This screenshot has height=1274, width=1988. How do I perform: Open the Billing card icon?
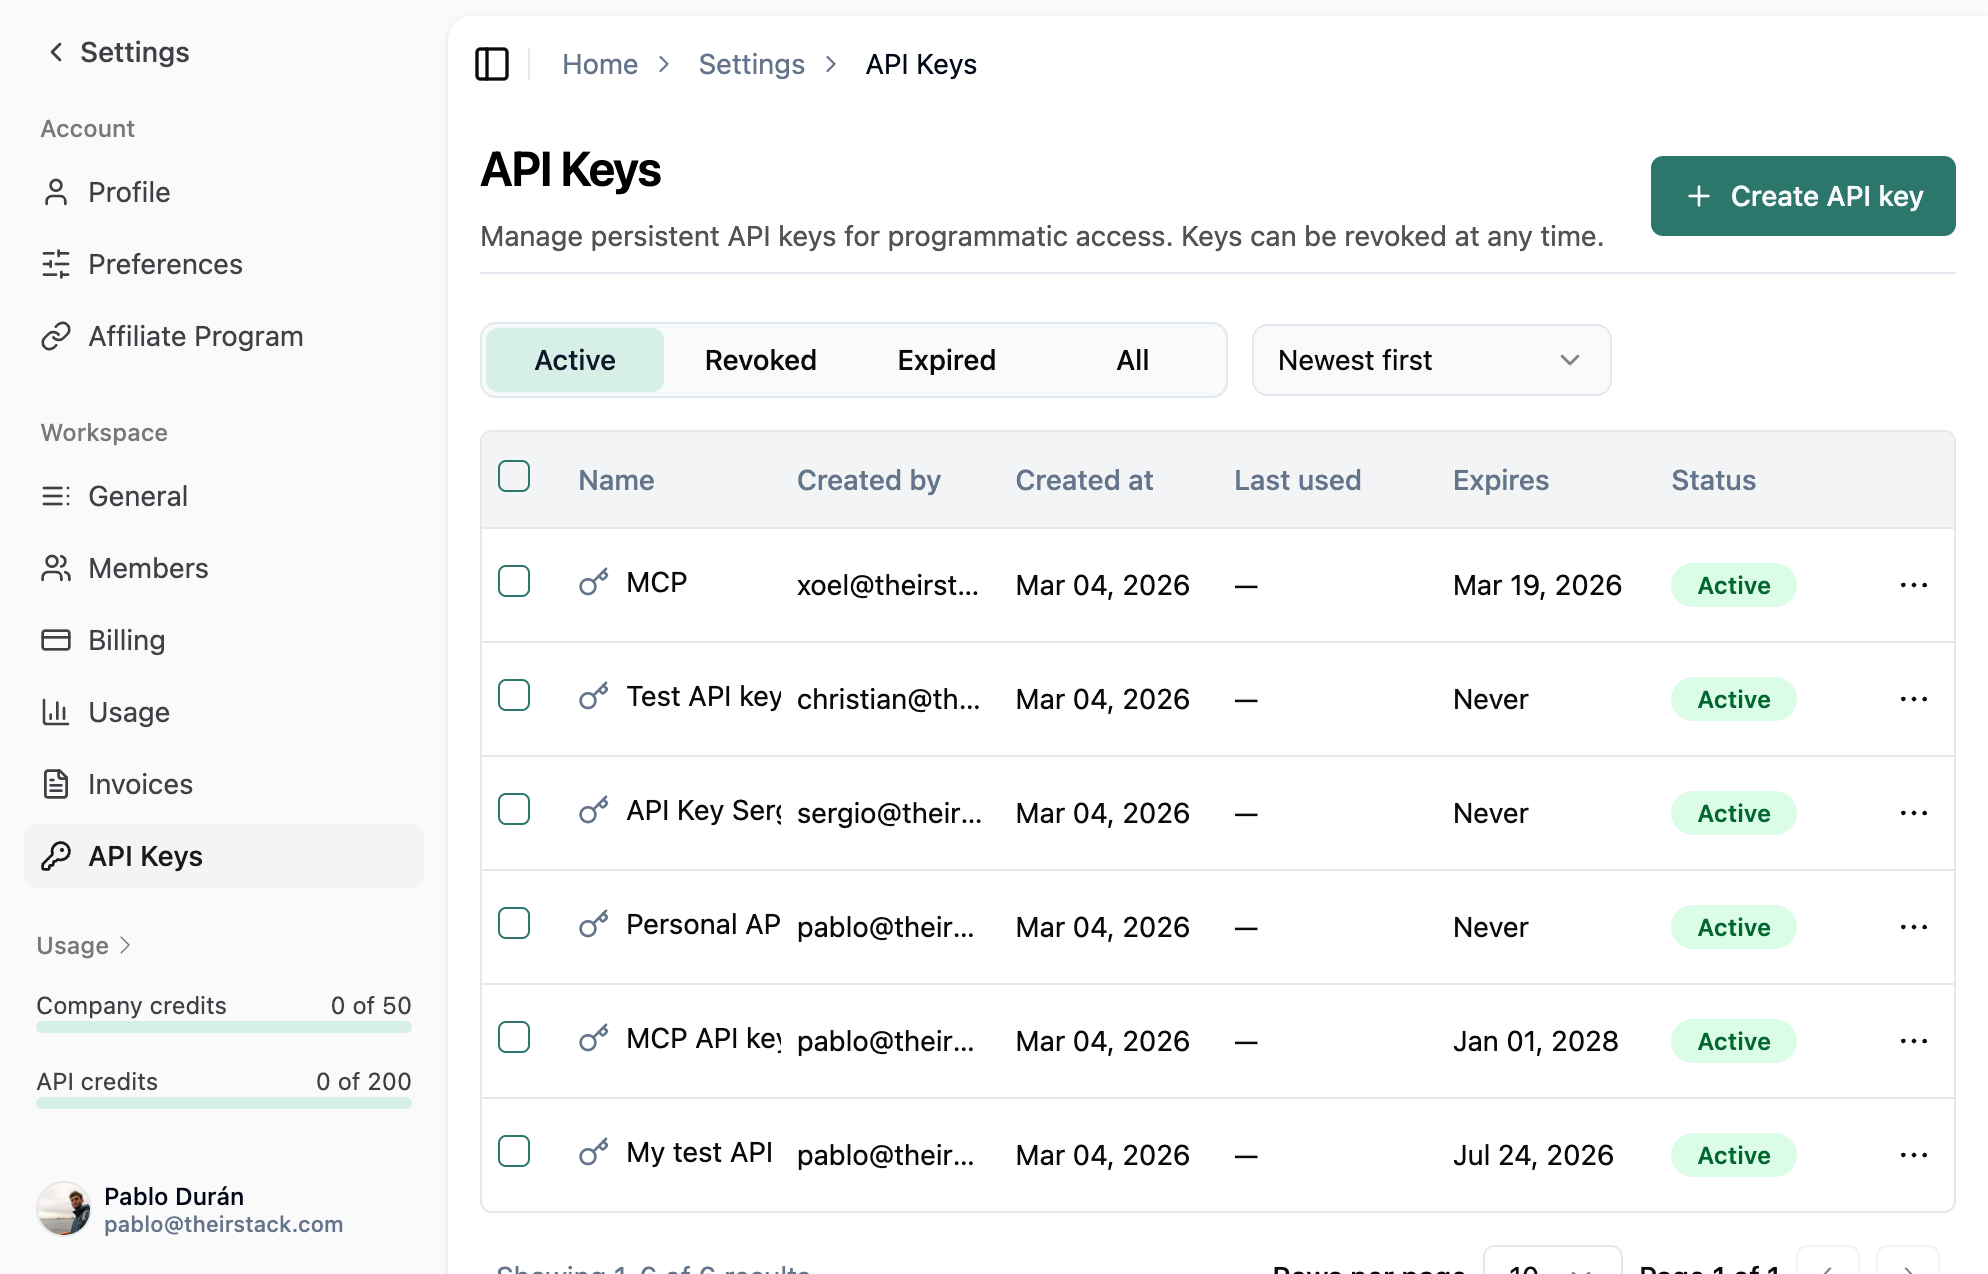click(x=56, y=640)
